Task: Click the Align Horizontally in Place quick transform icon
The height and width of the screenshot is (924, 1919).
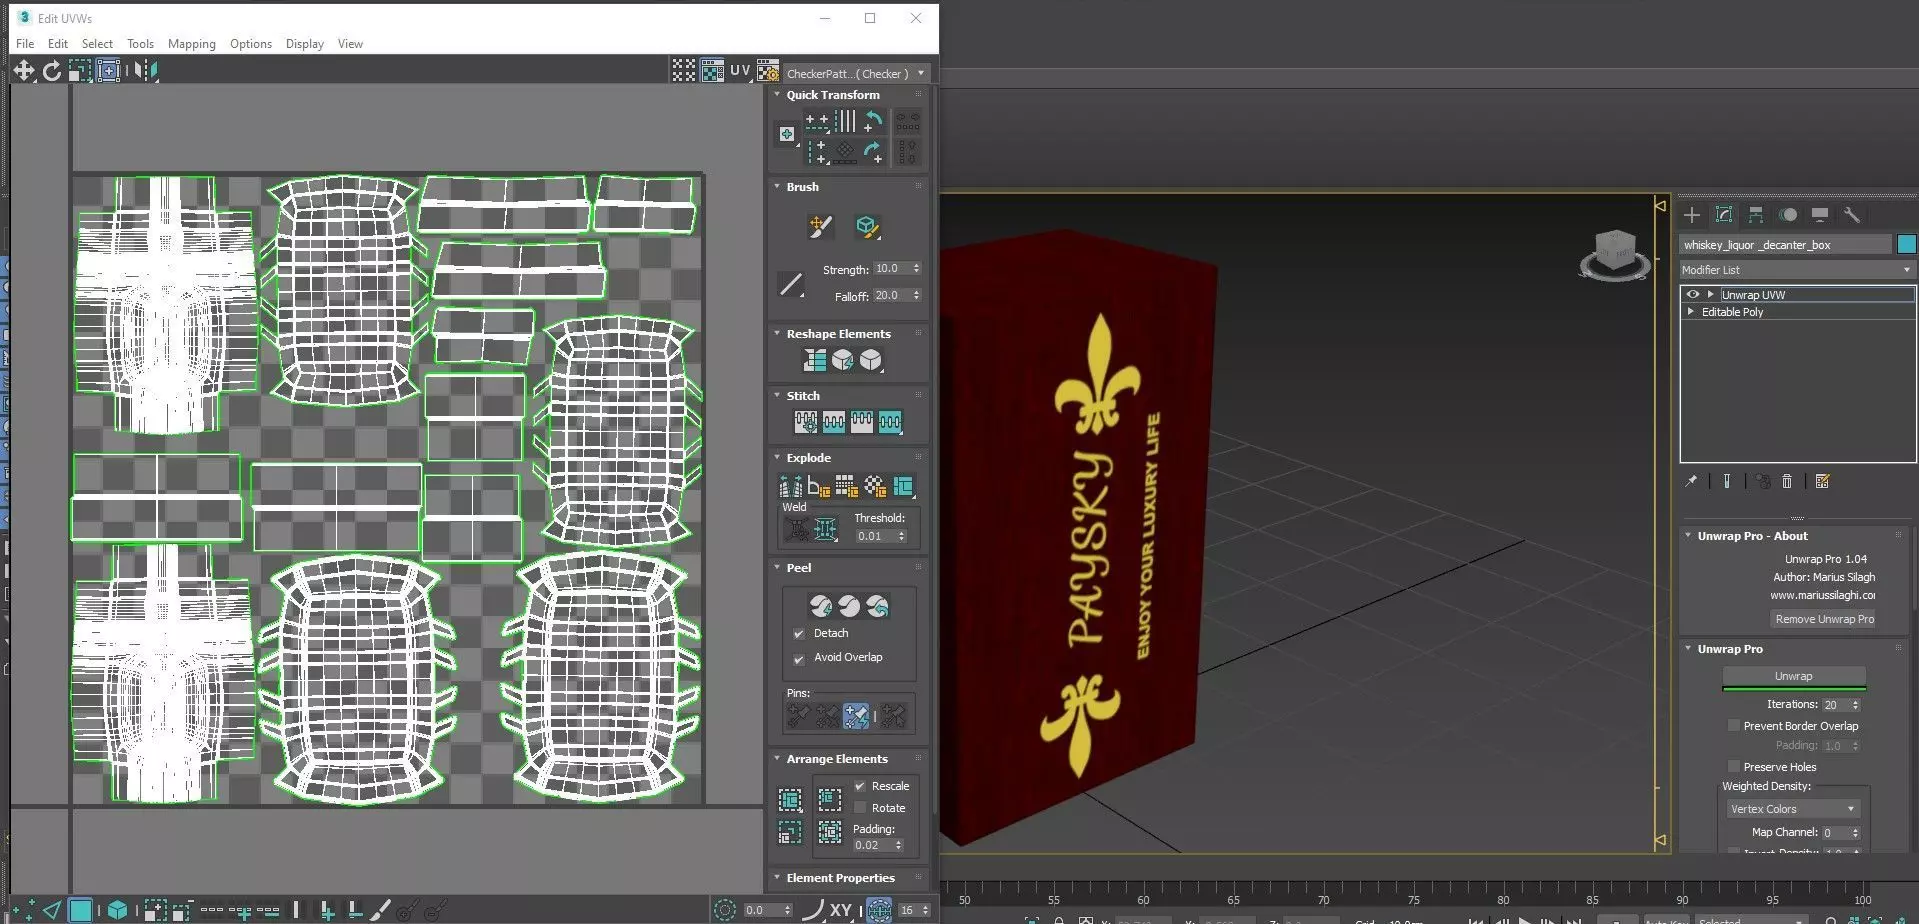Action: click(818, 122)
